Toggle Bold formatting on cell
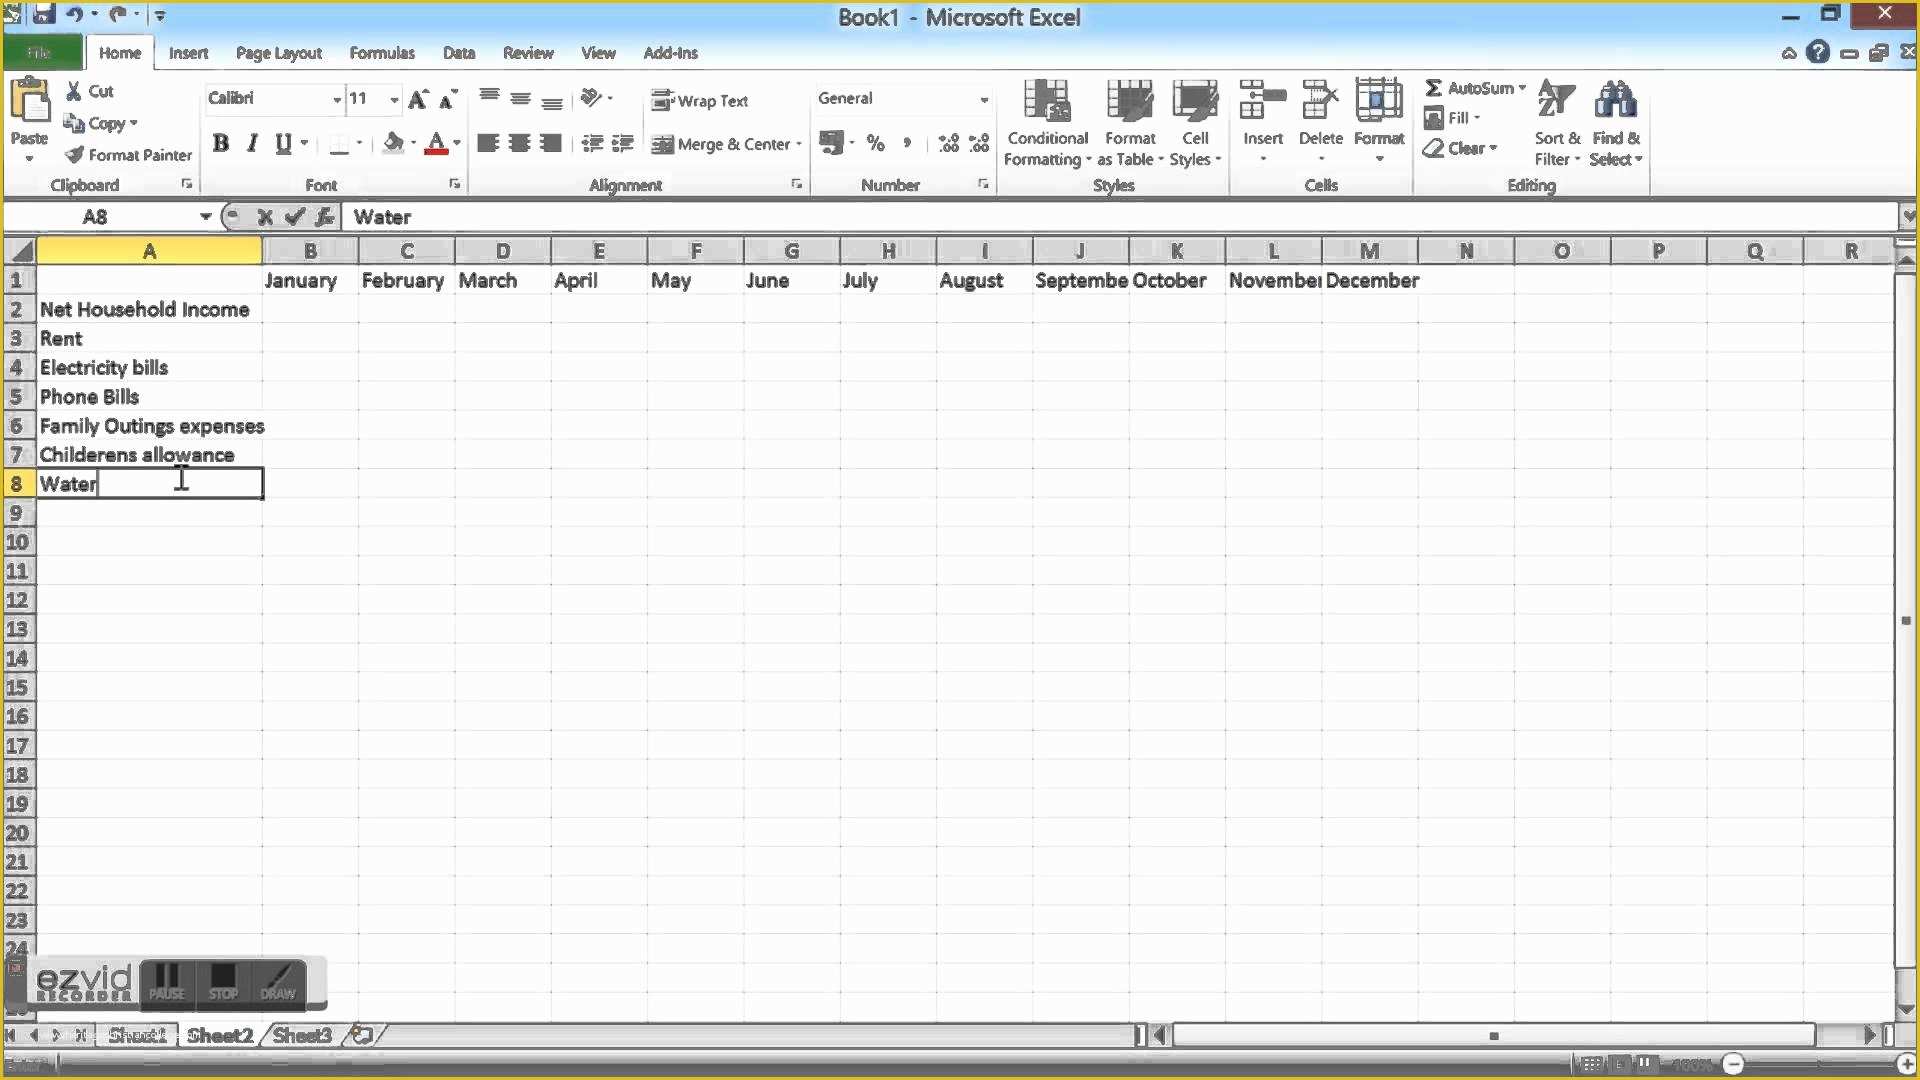This screenshot has height=1080, width=1920. coord(220,142)
